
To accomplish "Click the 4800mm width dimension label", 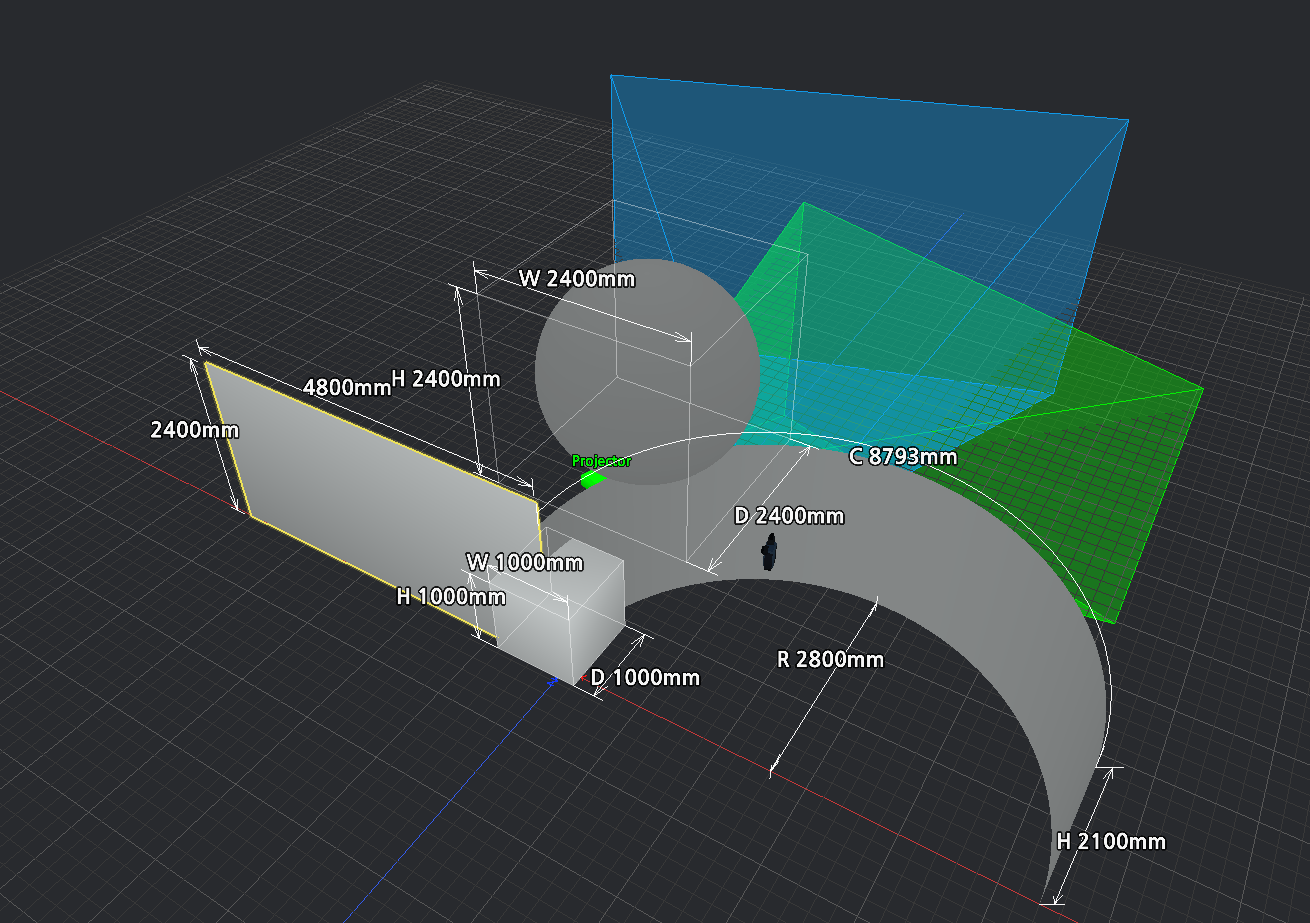I will [347, 386].
